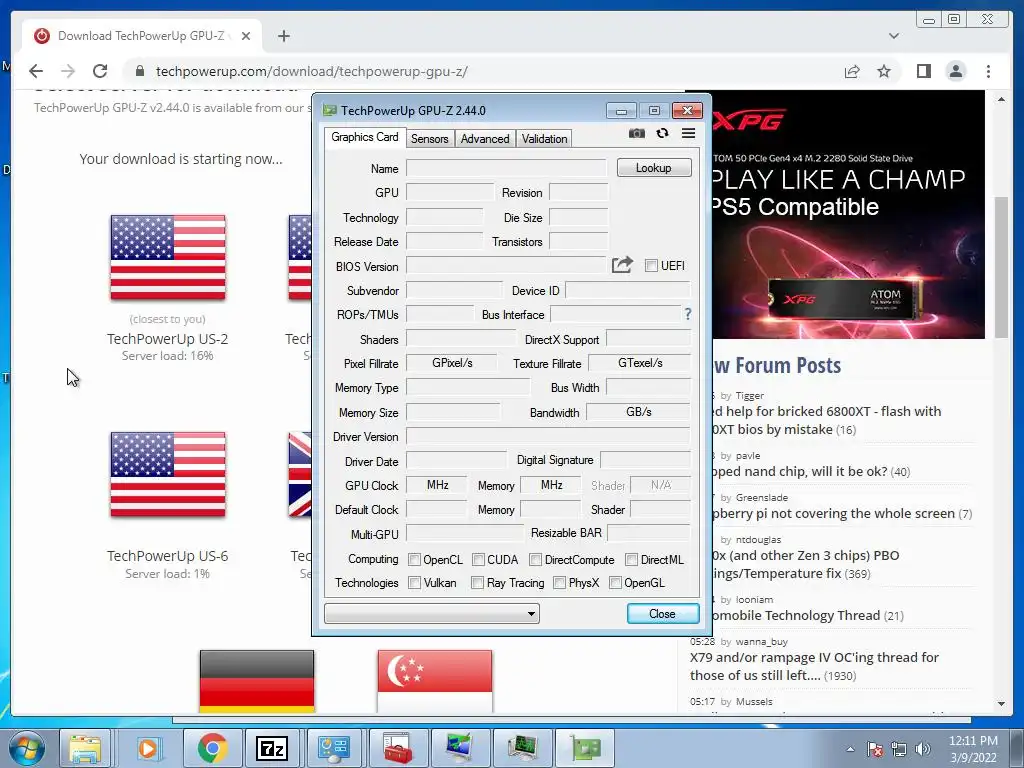Open the X79 rampage IV thread link
This screenshot has width=1024, height=768.
[814, 666]
